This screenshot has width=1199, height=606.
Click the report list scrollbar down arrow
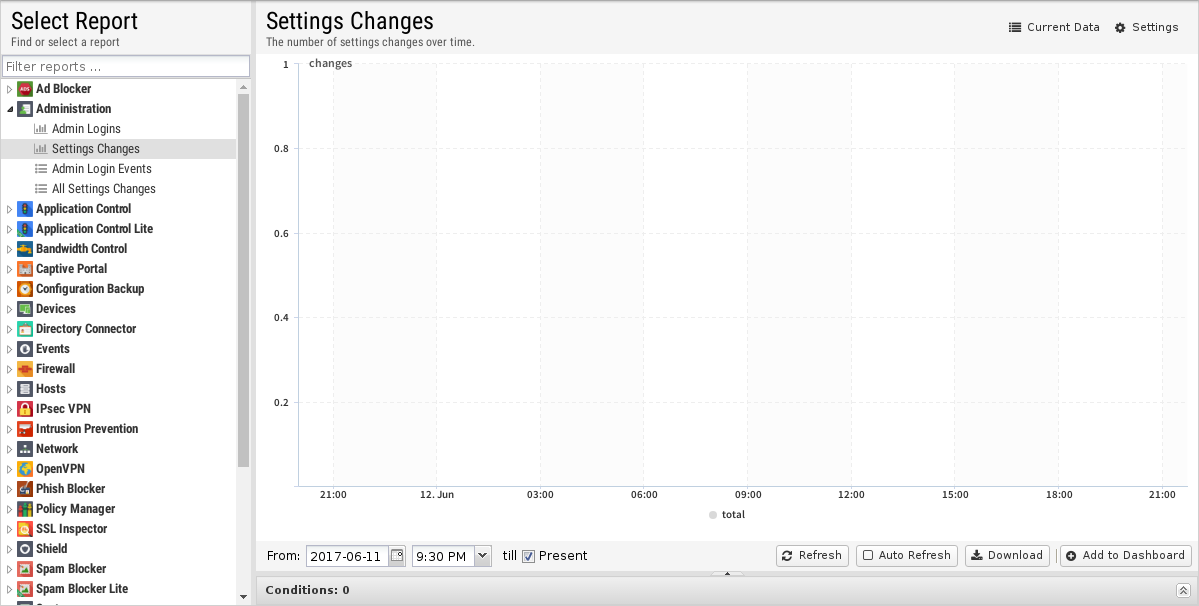243,597
